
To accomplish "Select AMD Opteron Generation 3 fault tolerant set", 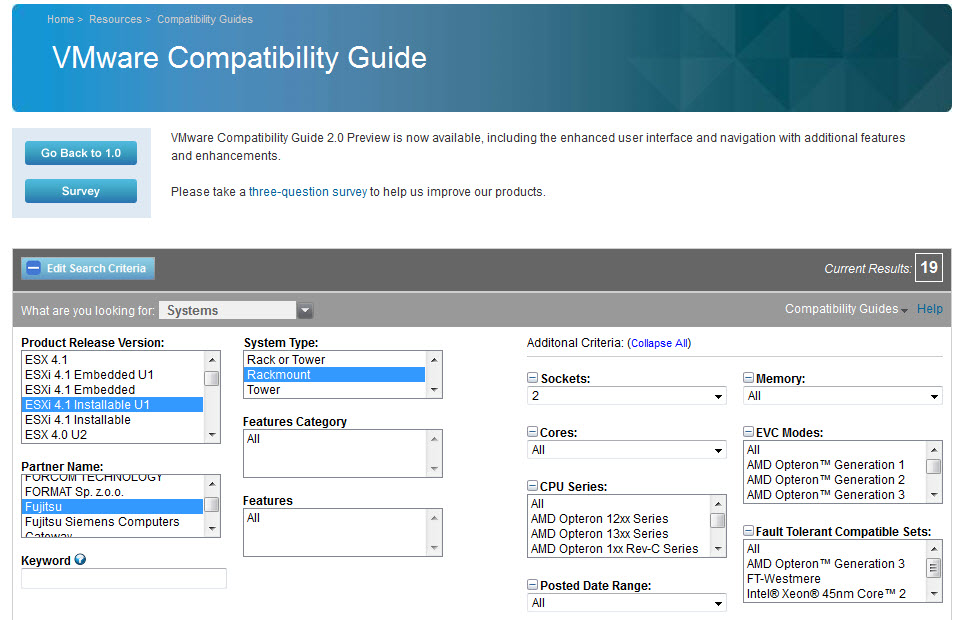I will pyautogui.click(x=835, y=564).
